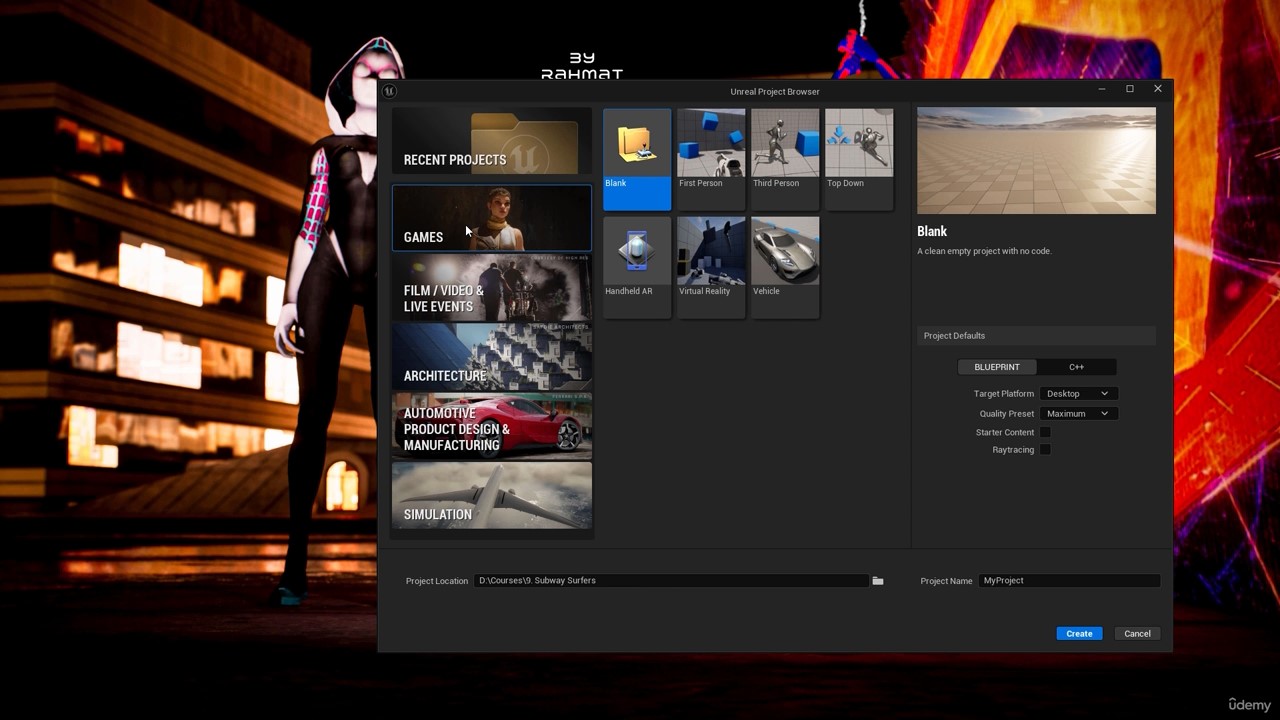1280x720 pixels.
Task: Choose the Blueprint project type
Action: pyautogui.click(x=997, y=367)
